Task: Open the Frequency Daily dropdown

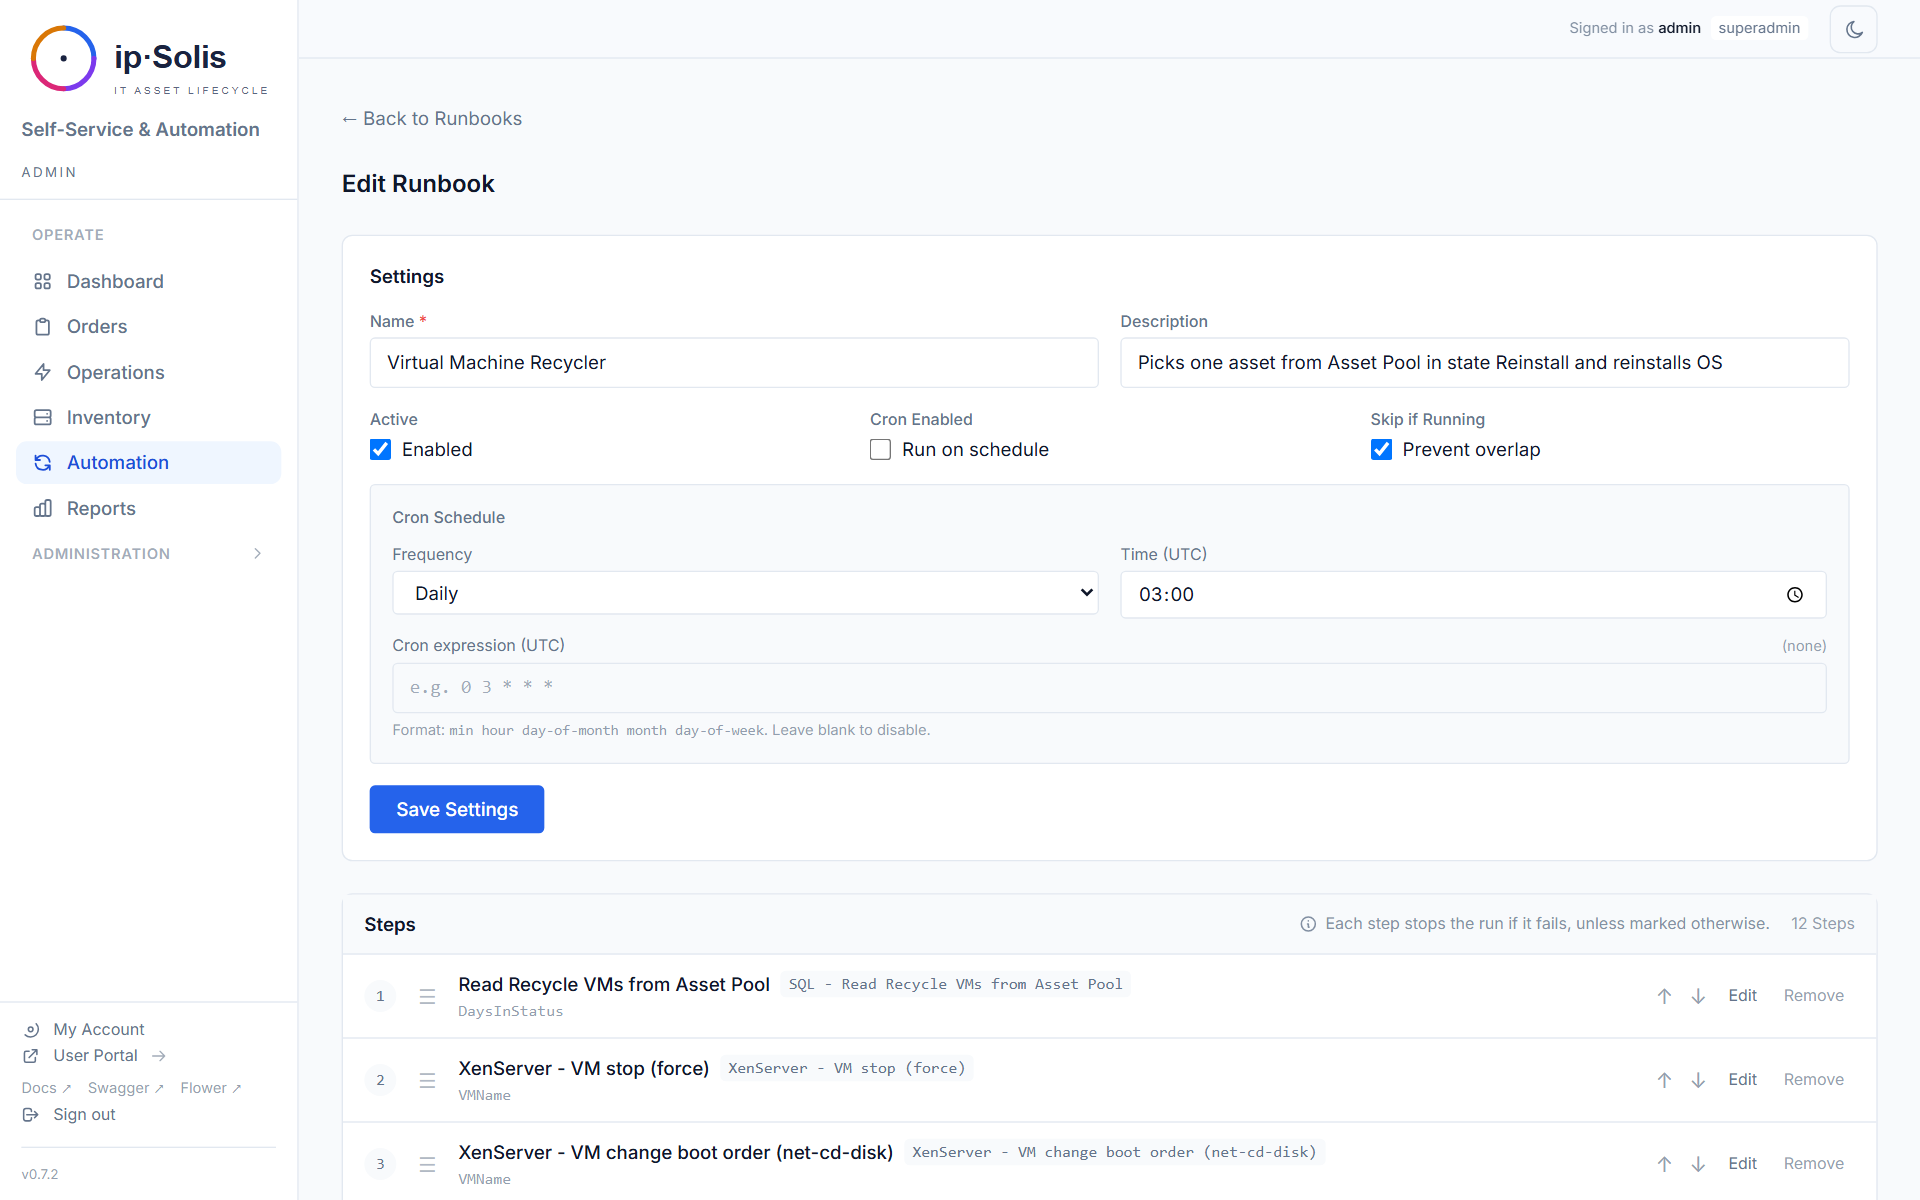Action: pyautogui.click(x=745, y=593)
